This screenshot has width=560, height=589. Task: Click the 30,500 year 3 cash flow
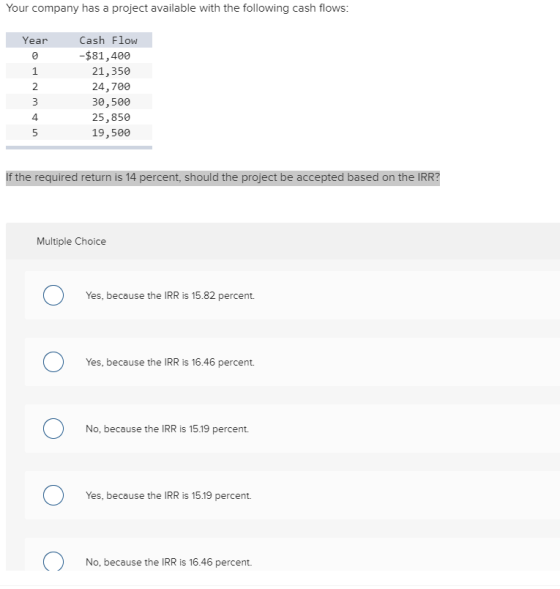coord(111,102)
